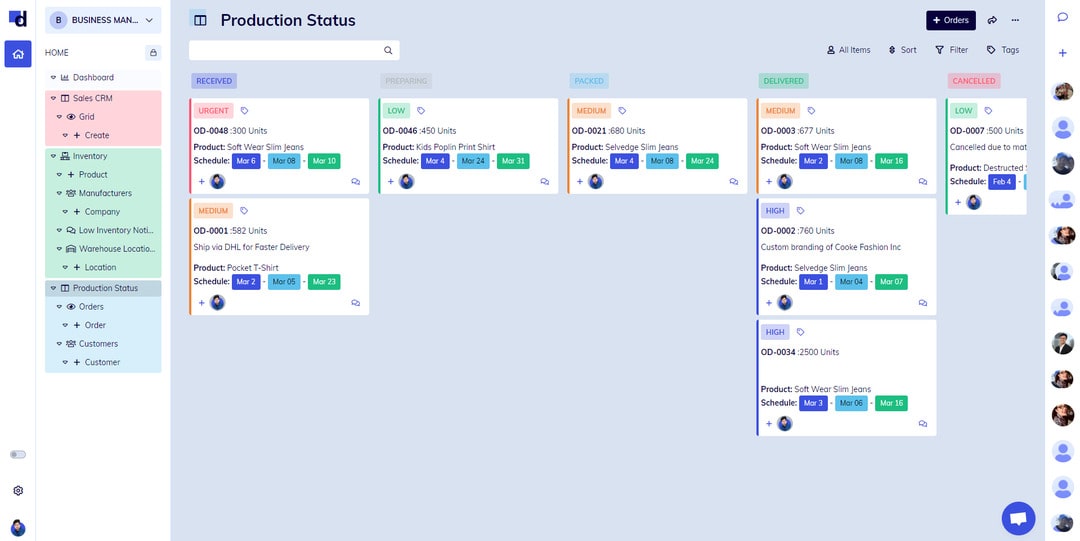Click the lock icon beside HOME
1080x541 pixels.
click(153, 53)
